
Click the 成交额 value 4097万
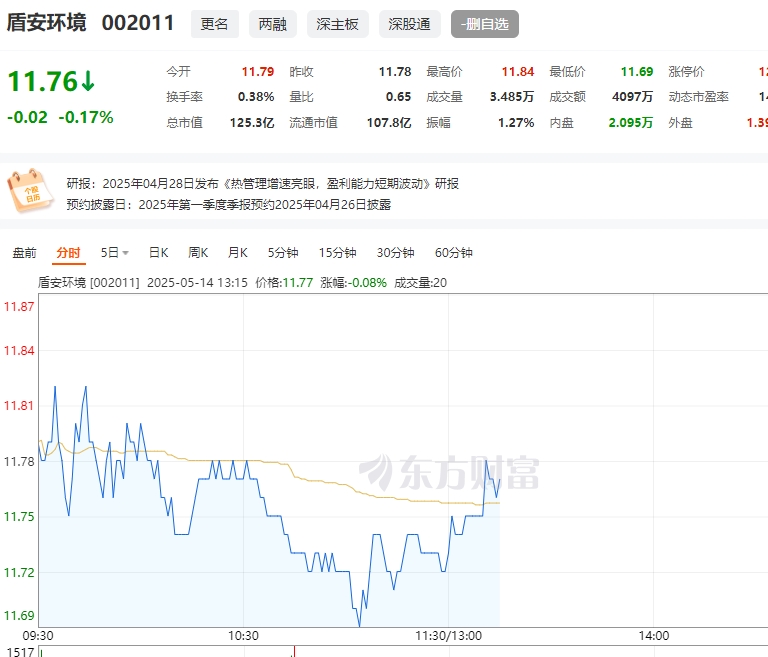click(x=633, y=97)
